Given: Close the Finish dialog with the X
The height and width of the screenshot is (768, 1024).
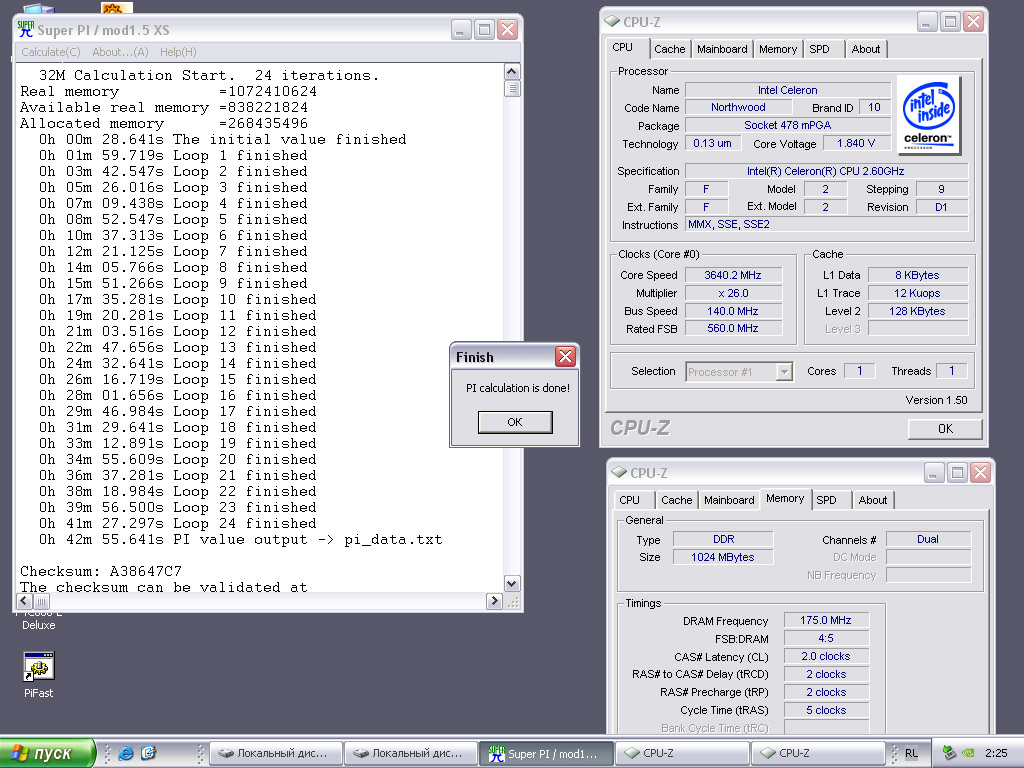Looking at the screenshot, I should tap(565, 357).
